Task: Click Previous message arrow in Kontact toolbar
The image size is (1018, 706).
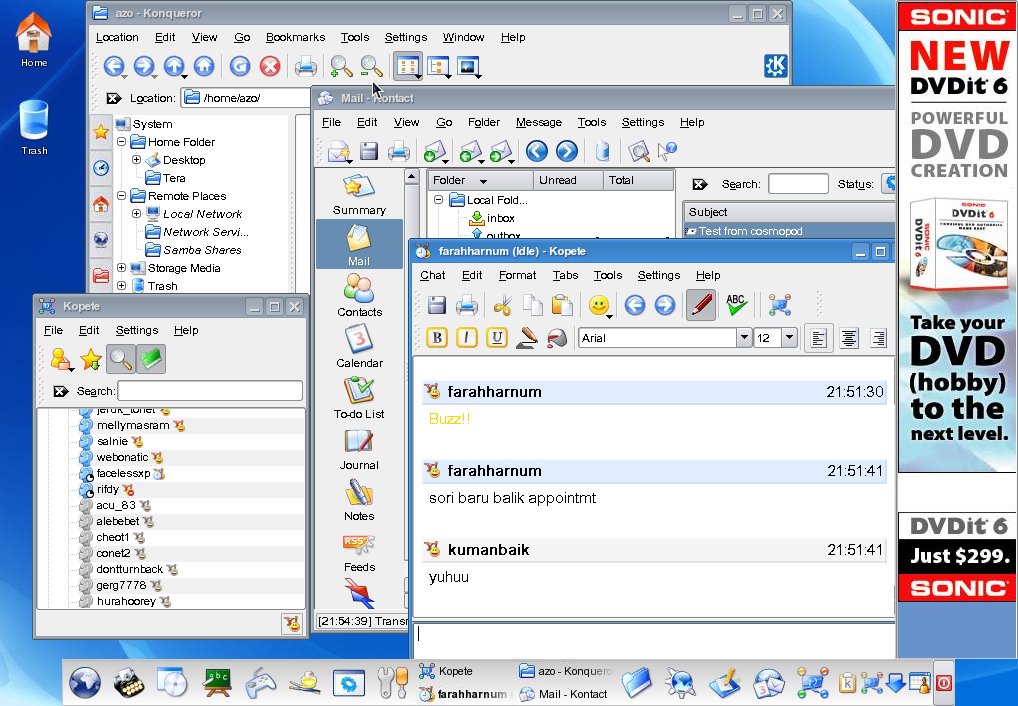Action: (x=536, y=151)
